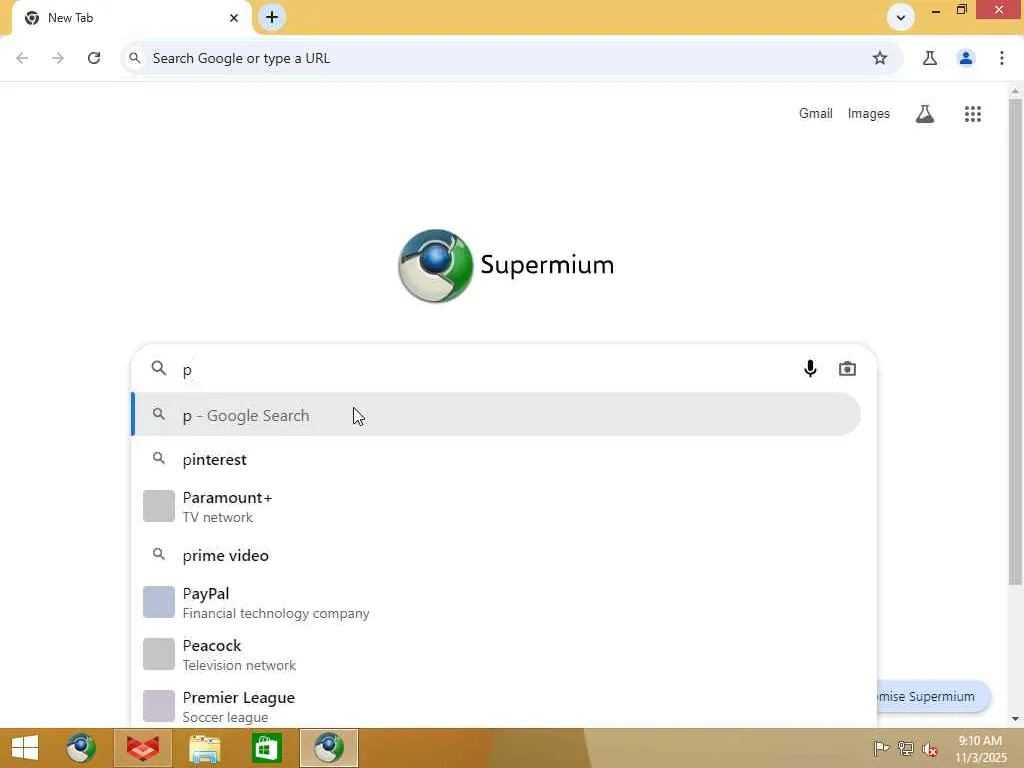
Task: Click the browser forward arrow
Action: tap(58, 58)
